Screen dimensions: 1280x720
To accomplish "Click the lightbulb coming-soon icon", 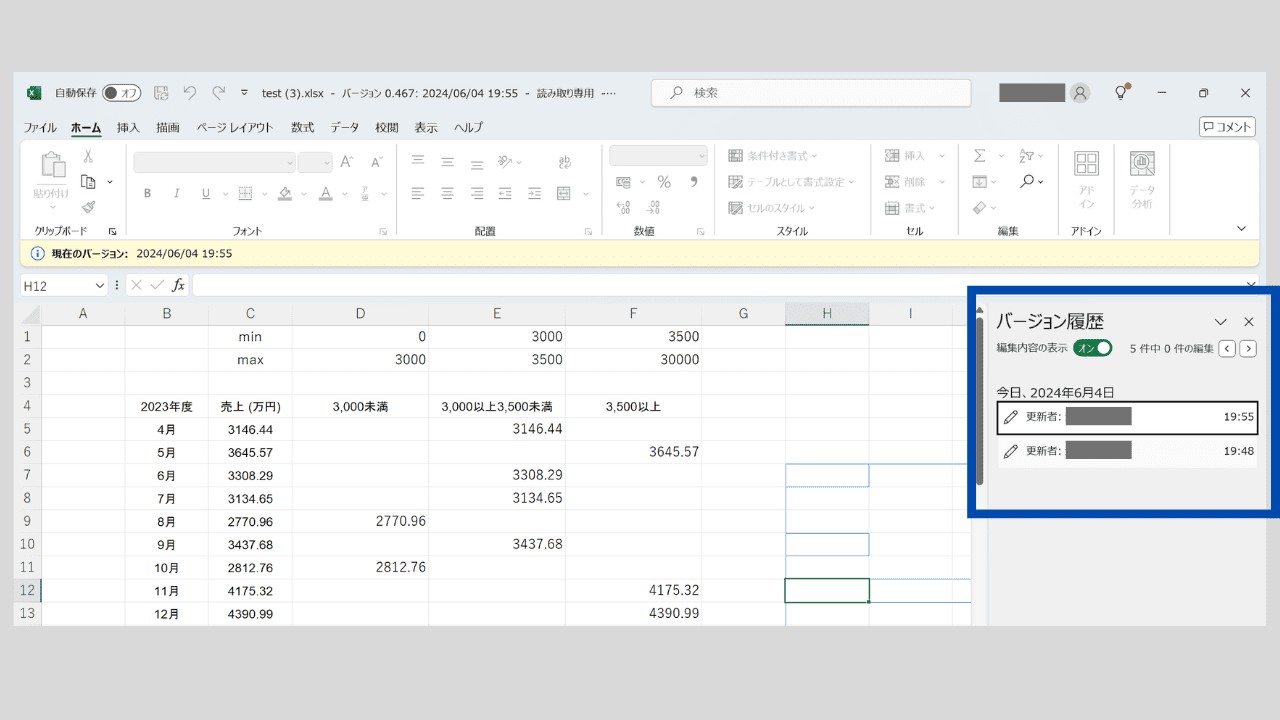I will click(1122, 92).
